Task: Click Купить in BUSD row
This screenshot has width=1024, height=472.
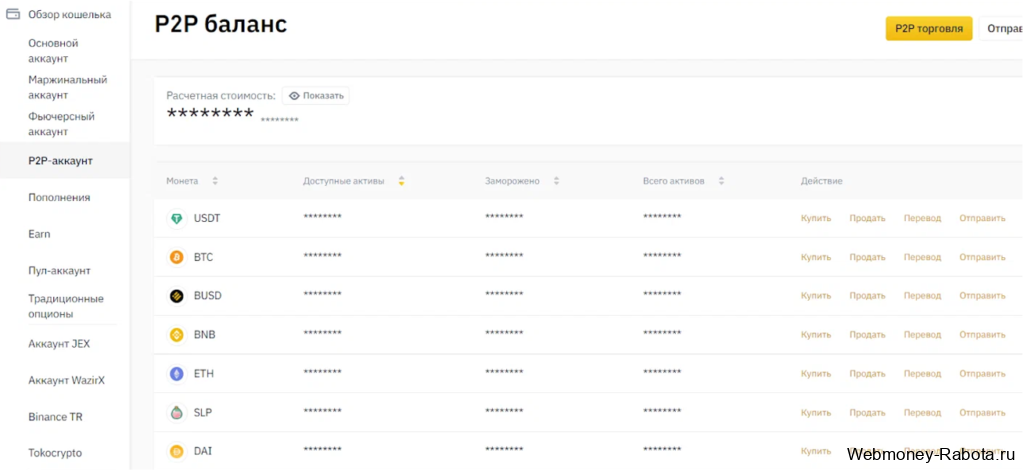Action: coord(816,296)
